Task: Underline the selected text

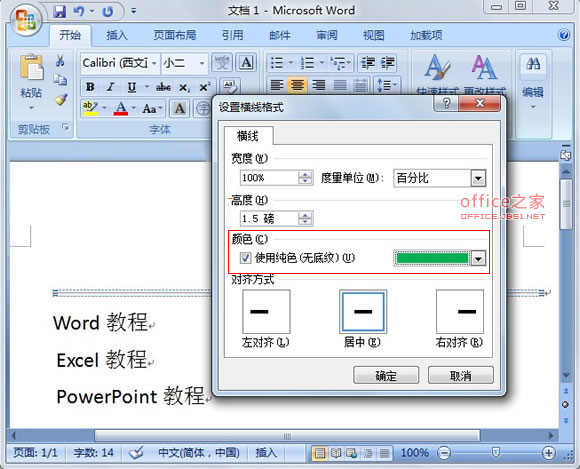Action: click(x=132, y=87)
